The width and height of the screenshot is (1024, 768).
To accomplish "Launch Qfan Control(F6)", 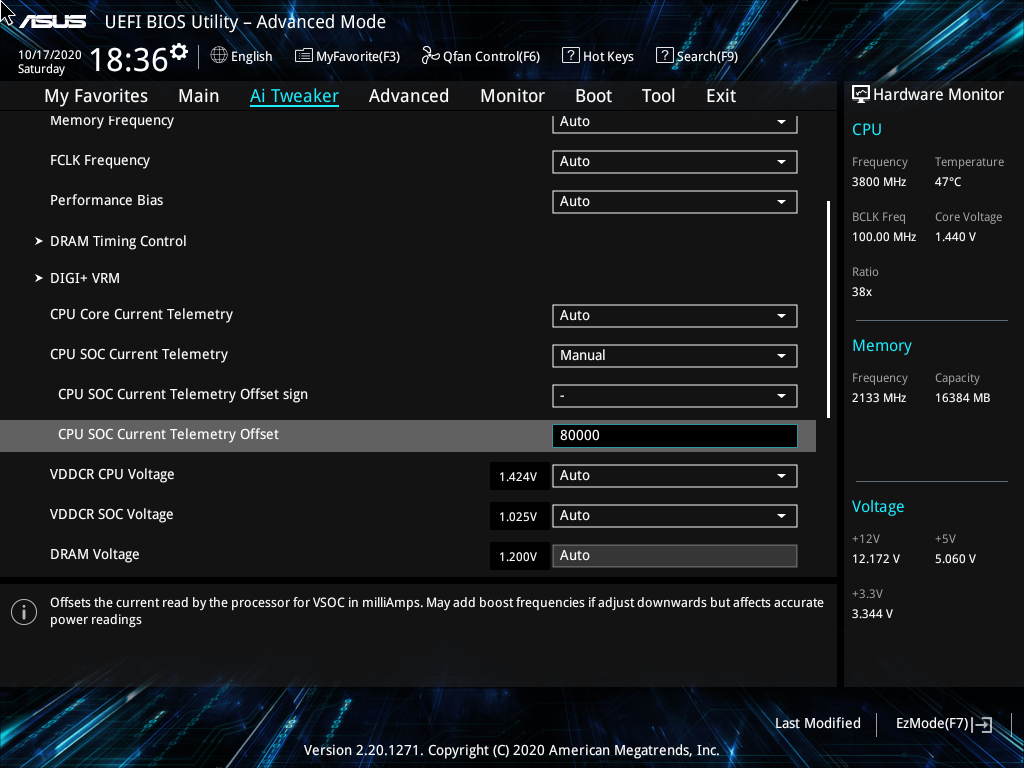I will (x=481, y=56).
